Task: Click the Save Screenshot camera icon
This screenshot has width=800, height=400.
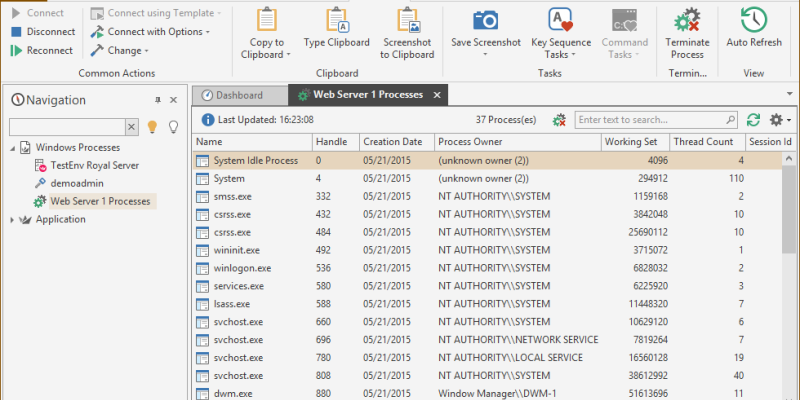Action: pos(486,21)
